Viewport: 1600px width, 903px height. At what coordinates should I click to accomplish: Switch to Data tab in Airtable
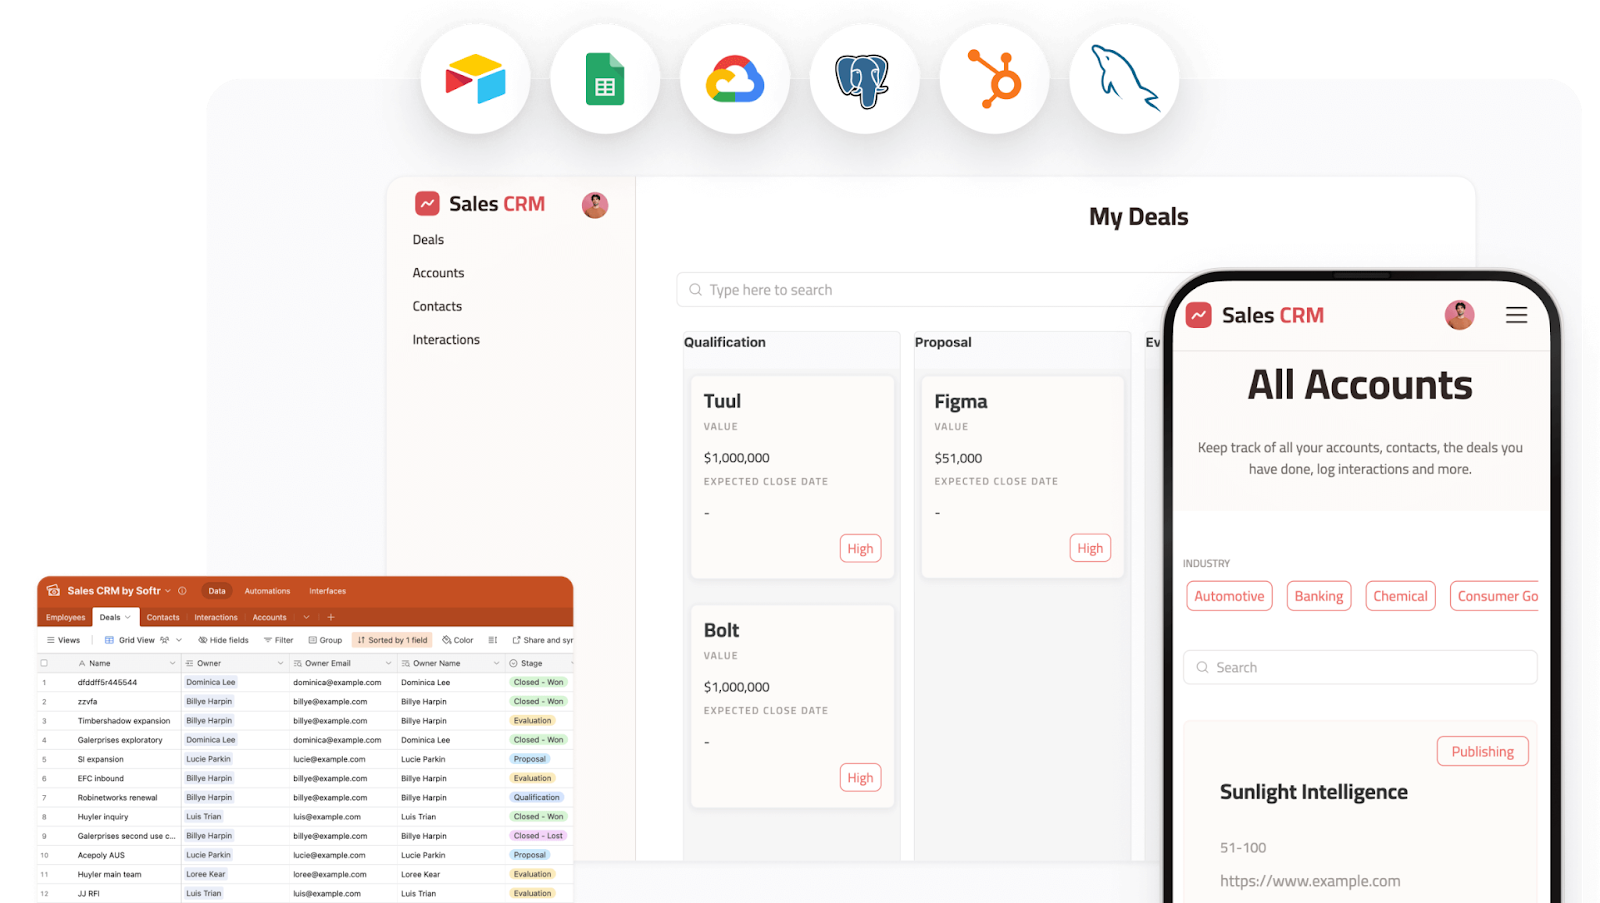click(x=217, y=591)
